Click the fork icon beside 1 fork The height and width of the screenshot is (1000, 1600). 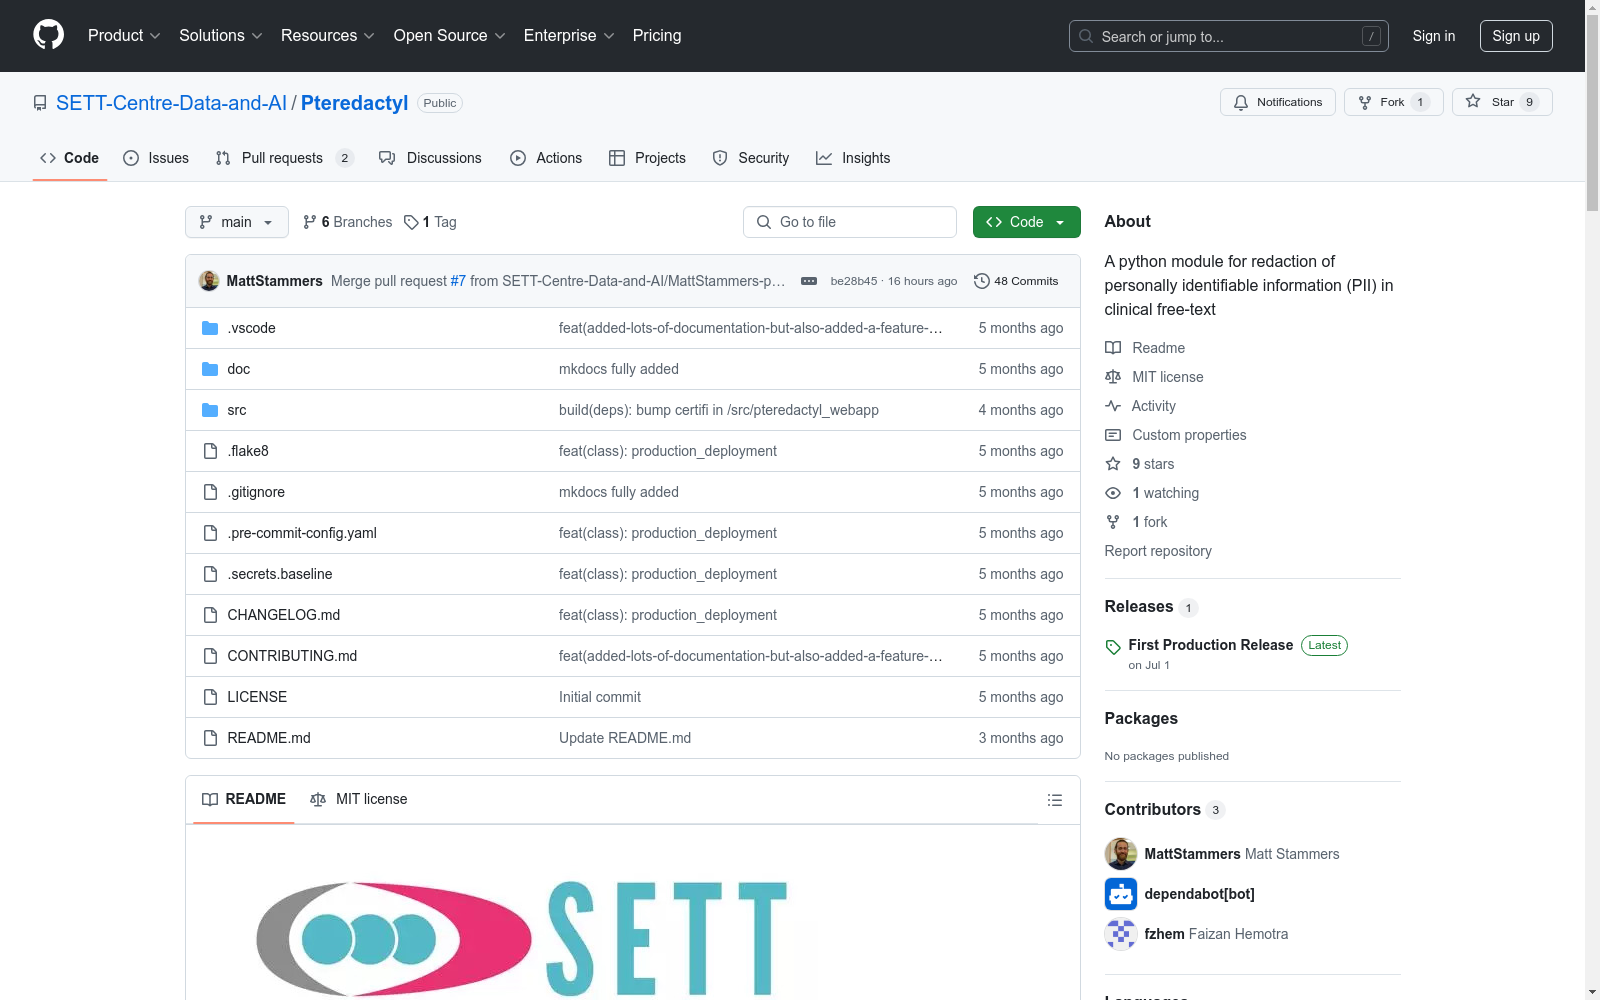(x=1113, y=522)
